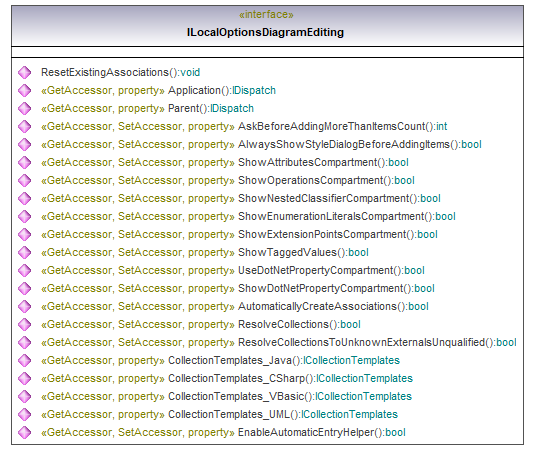Select the Application():IDispatch operation text
Screen dimensions: 534x449
pyautogui.click(x=222, y=90)
